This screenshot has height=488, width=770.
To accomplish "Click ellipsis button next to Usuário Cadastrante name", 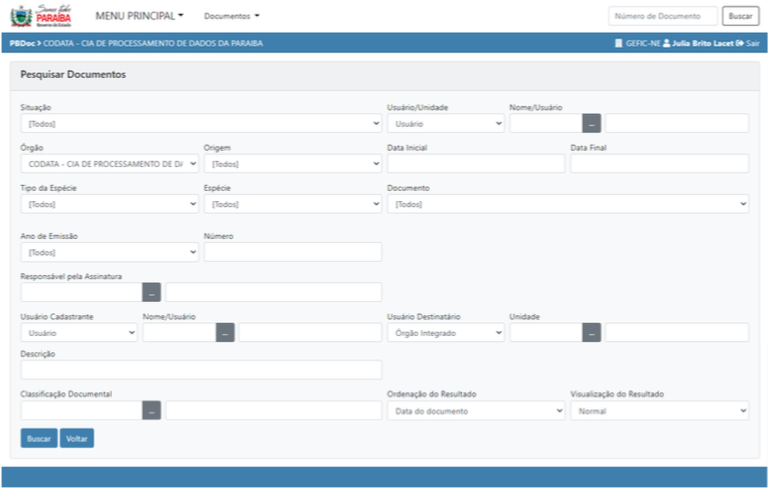I will [x=225, y=333].
